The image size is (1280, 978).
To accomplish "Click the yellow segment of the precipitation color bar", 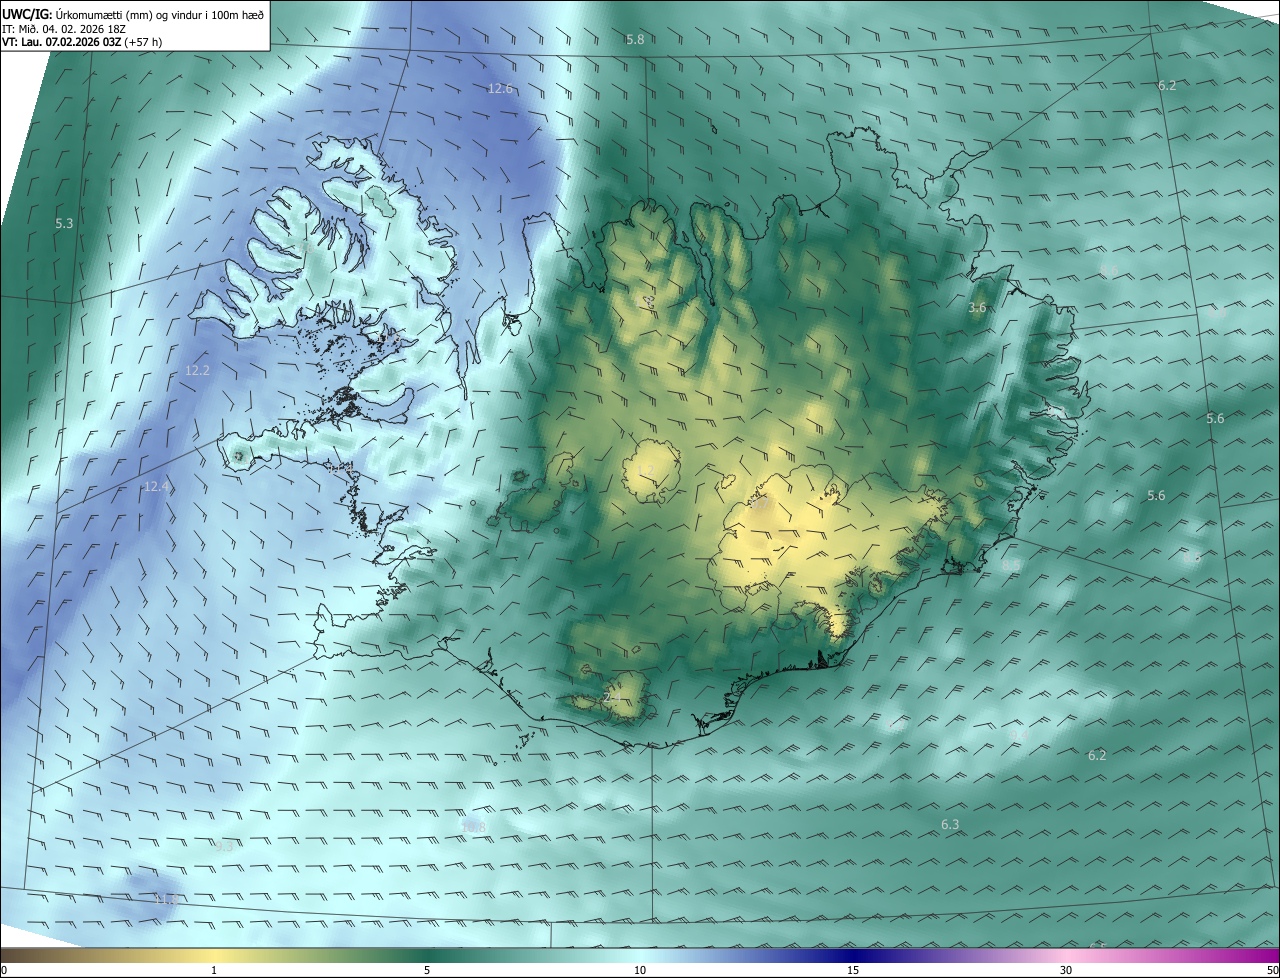I will 214,955.
